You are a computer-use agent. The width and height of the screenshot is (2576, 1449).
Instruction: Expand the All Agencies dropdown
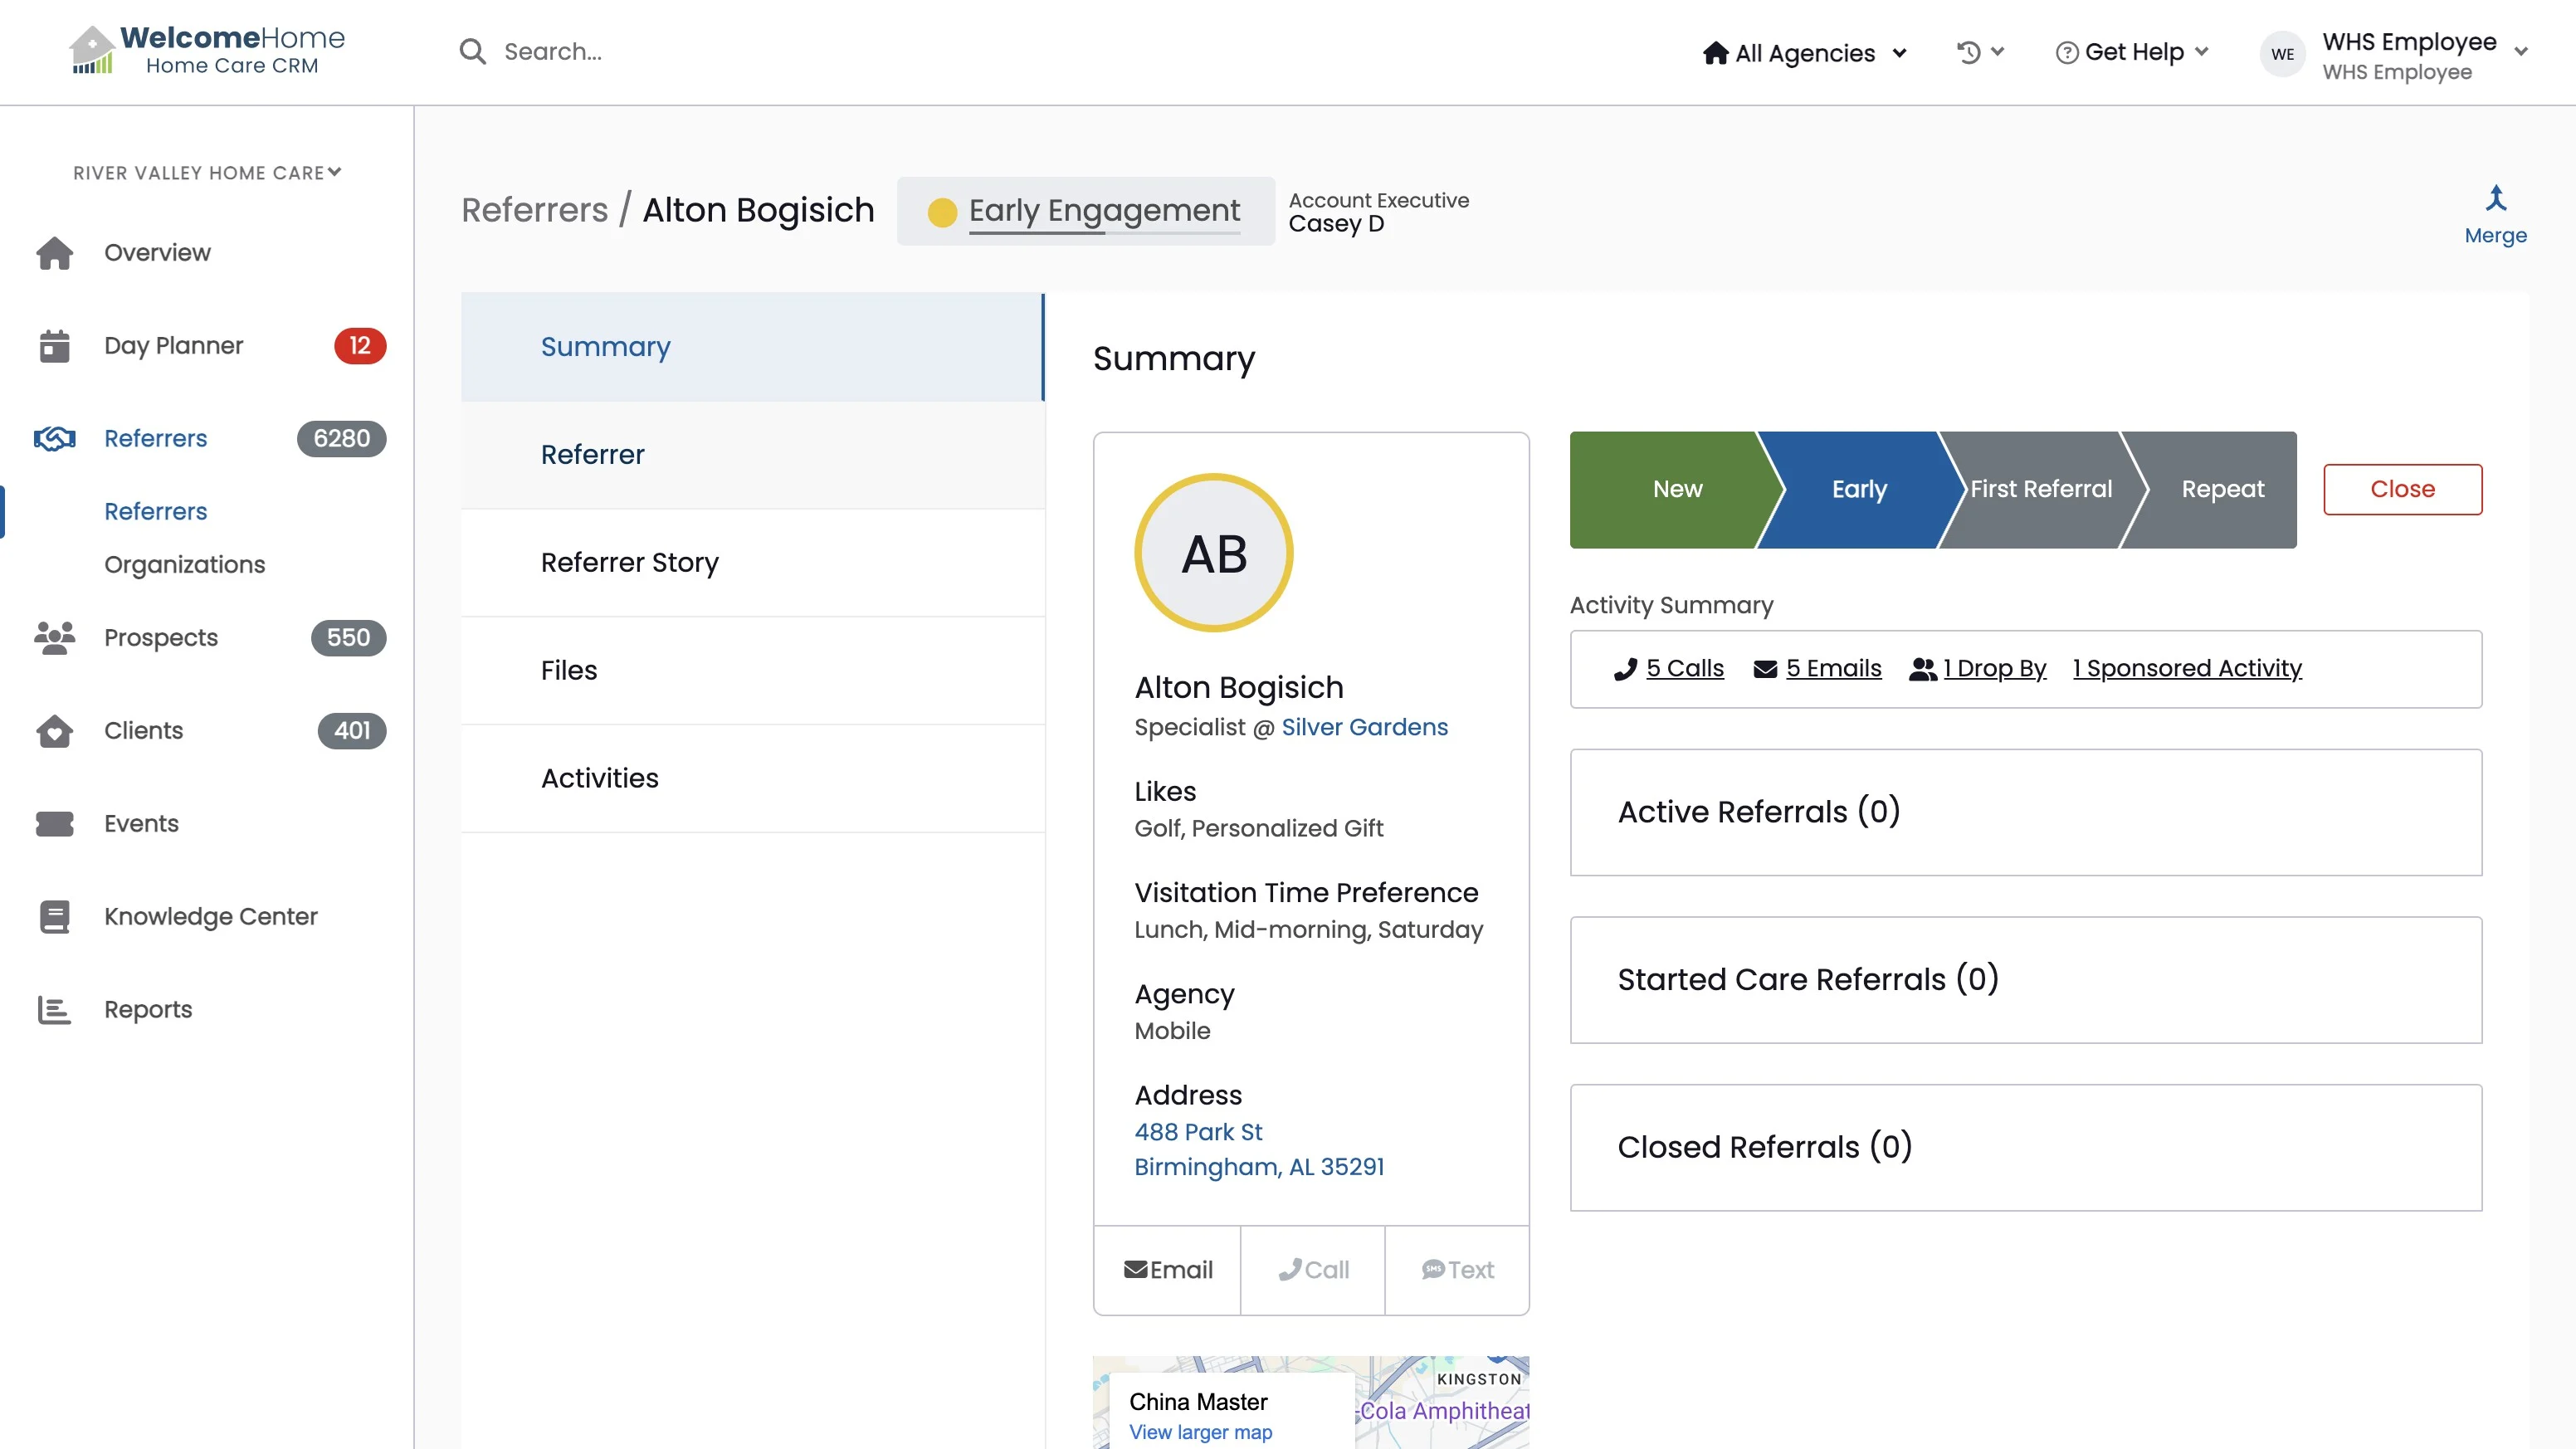click(x=1805, y=53)
